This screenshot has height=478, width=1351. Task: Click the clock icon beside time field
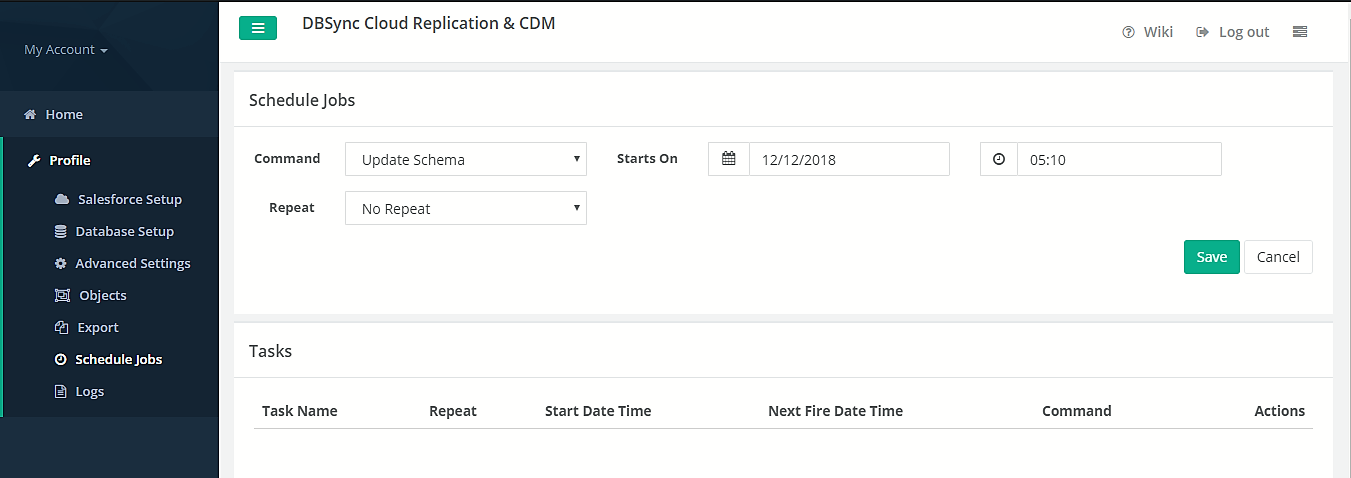(999, 159)
